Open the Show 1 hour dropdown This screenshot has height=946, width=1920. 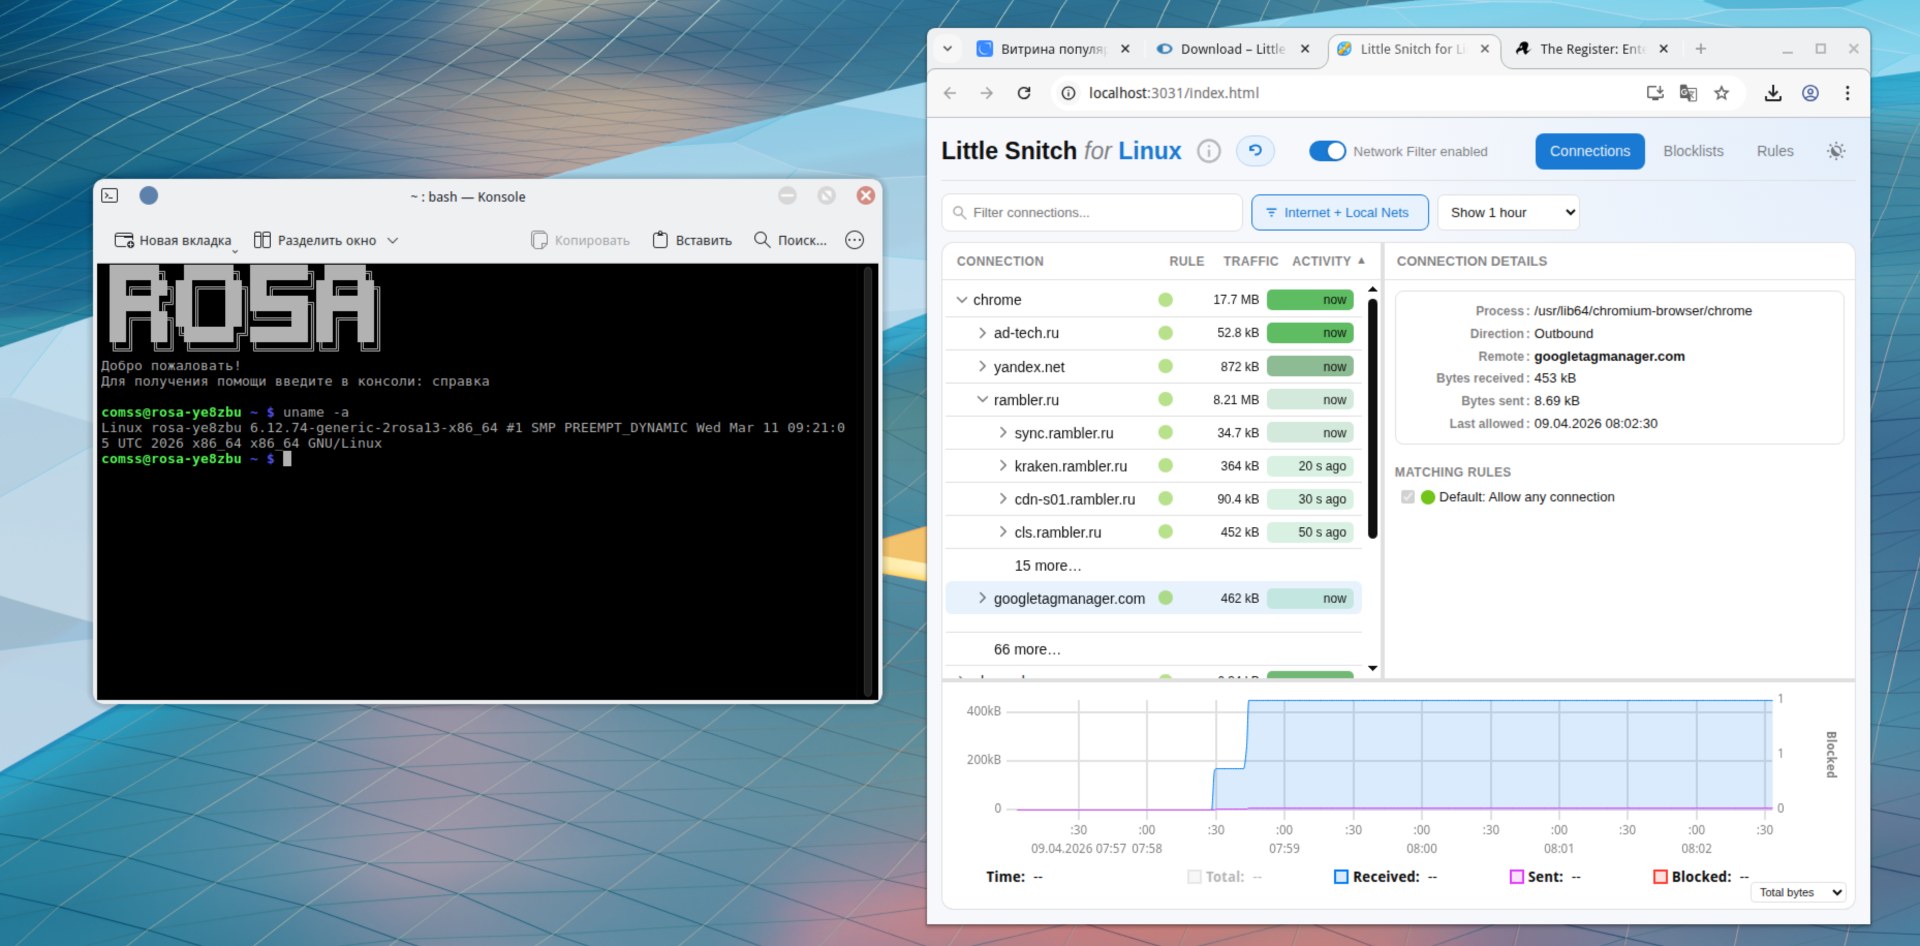tap(1508, 212)
